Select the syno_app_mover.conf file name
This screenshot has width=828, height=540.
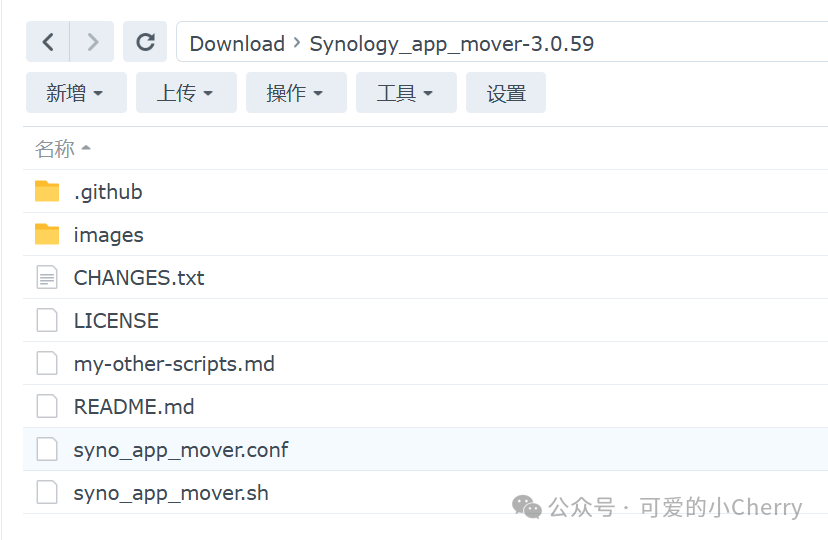click(181, 450)
